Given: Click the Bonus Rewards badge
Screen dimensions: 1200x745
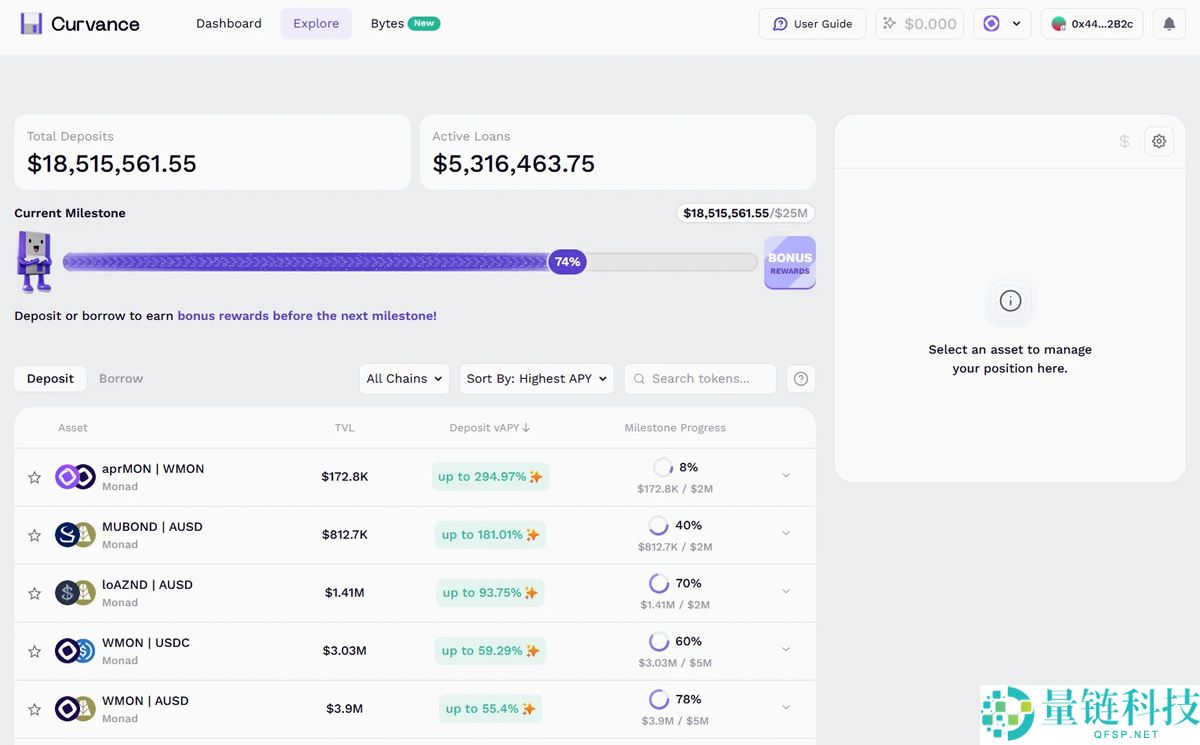Looking at the screenshot, I should 789,263.
